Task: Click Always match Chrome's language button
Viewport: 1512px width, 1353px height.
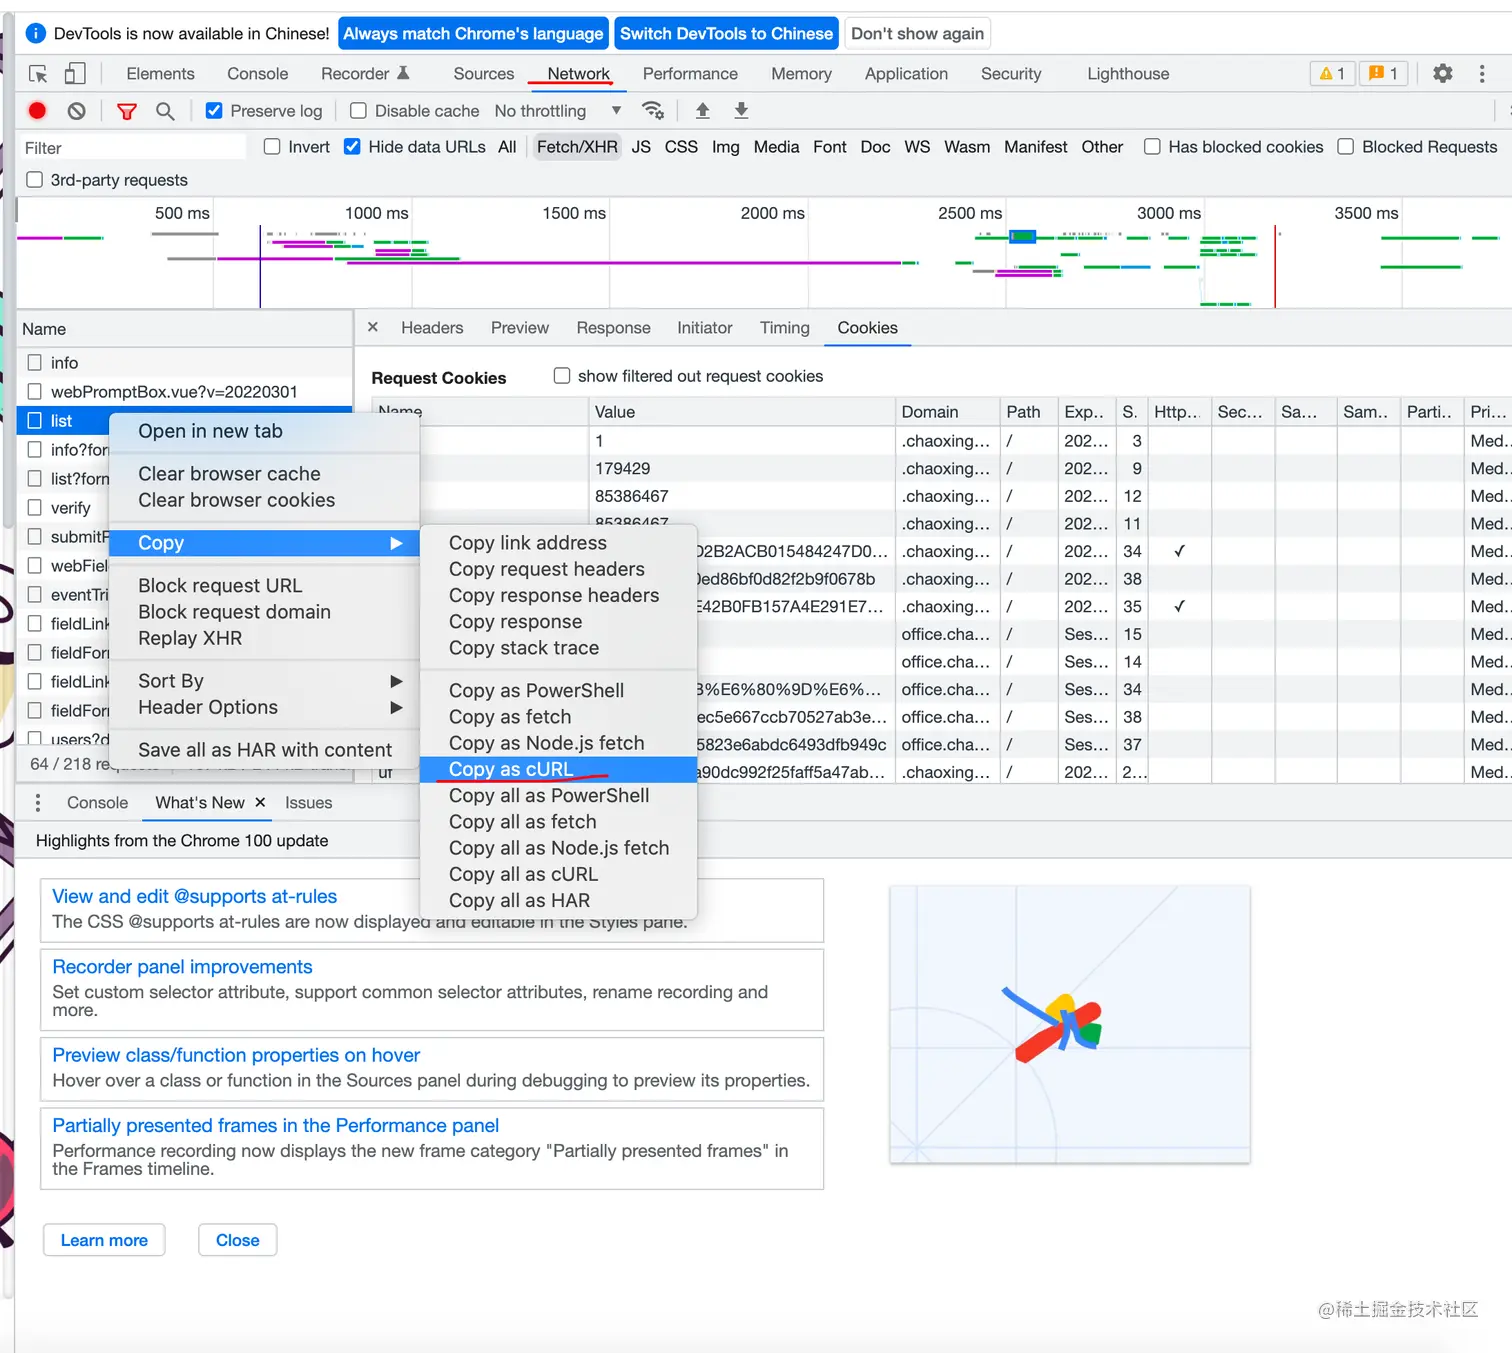Action: click(473, 34)
